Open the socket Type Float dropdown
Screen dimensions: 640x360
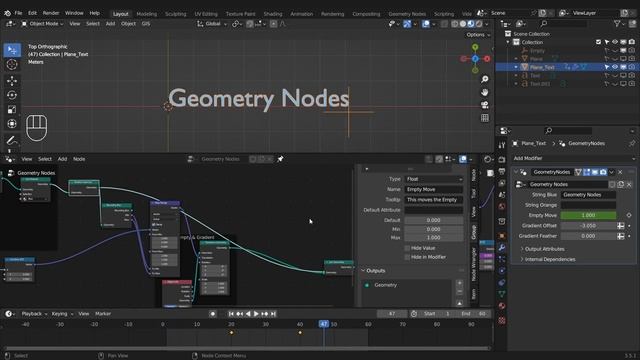click(433, 179)
